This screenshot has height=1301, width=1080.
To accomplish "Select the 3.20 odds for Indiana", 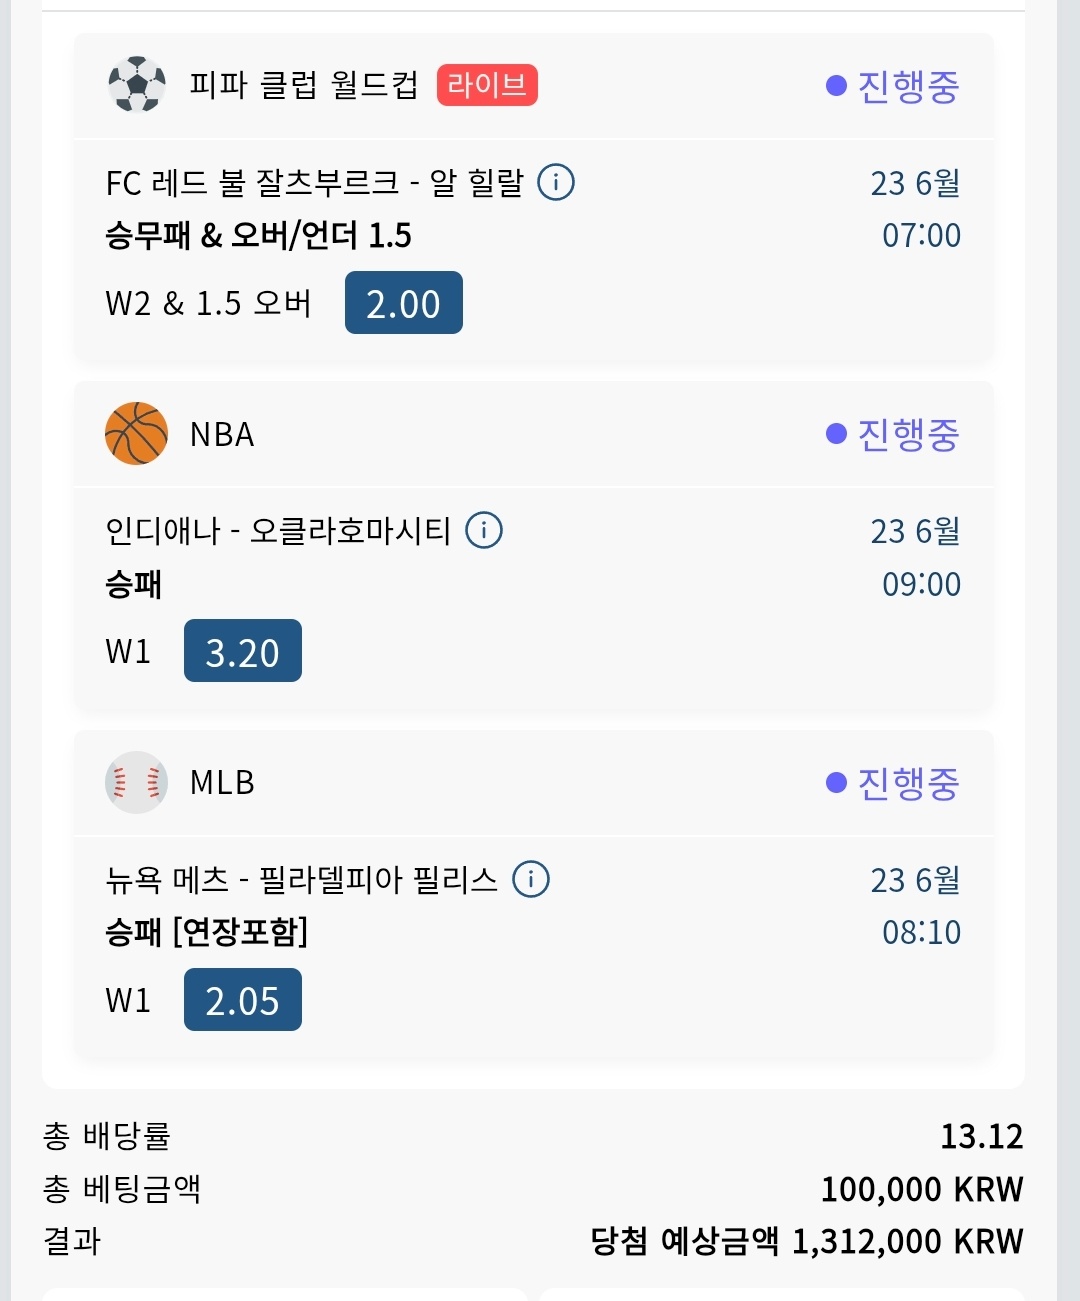I will 242,651.
